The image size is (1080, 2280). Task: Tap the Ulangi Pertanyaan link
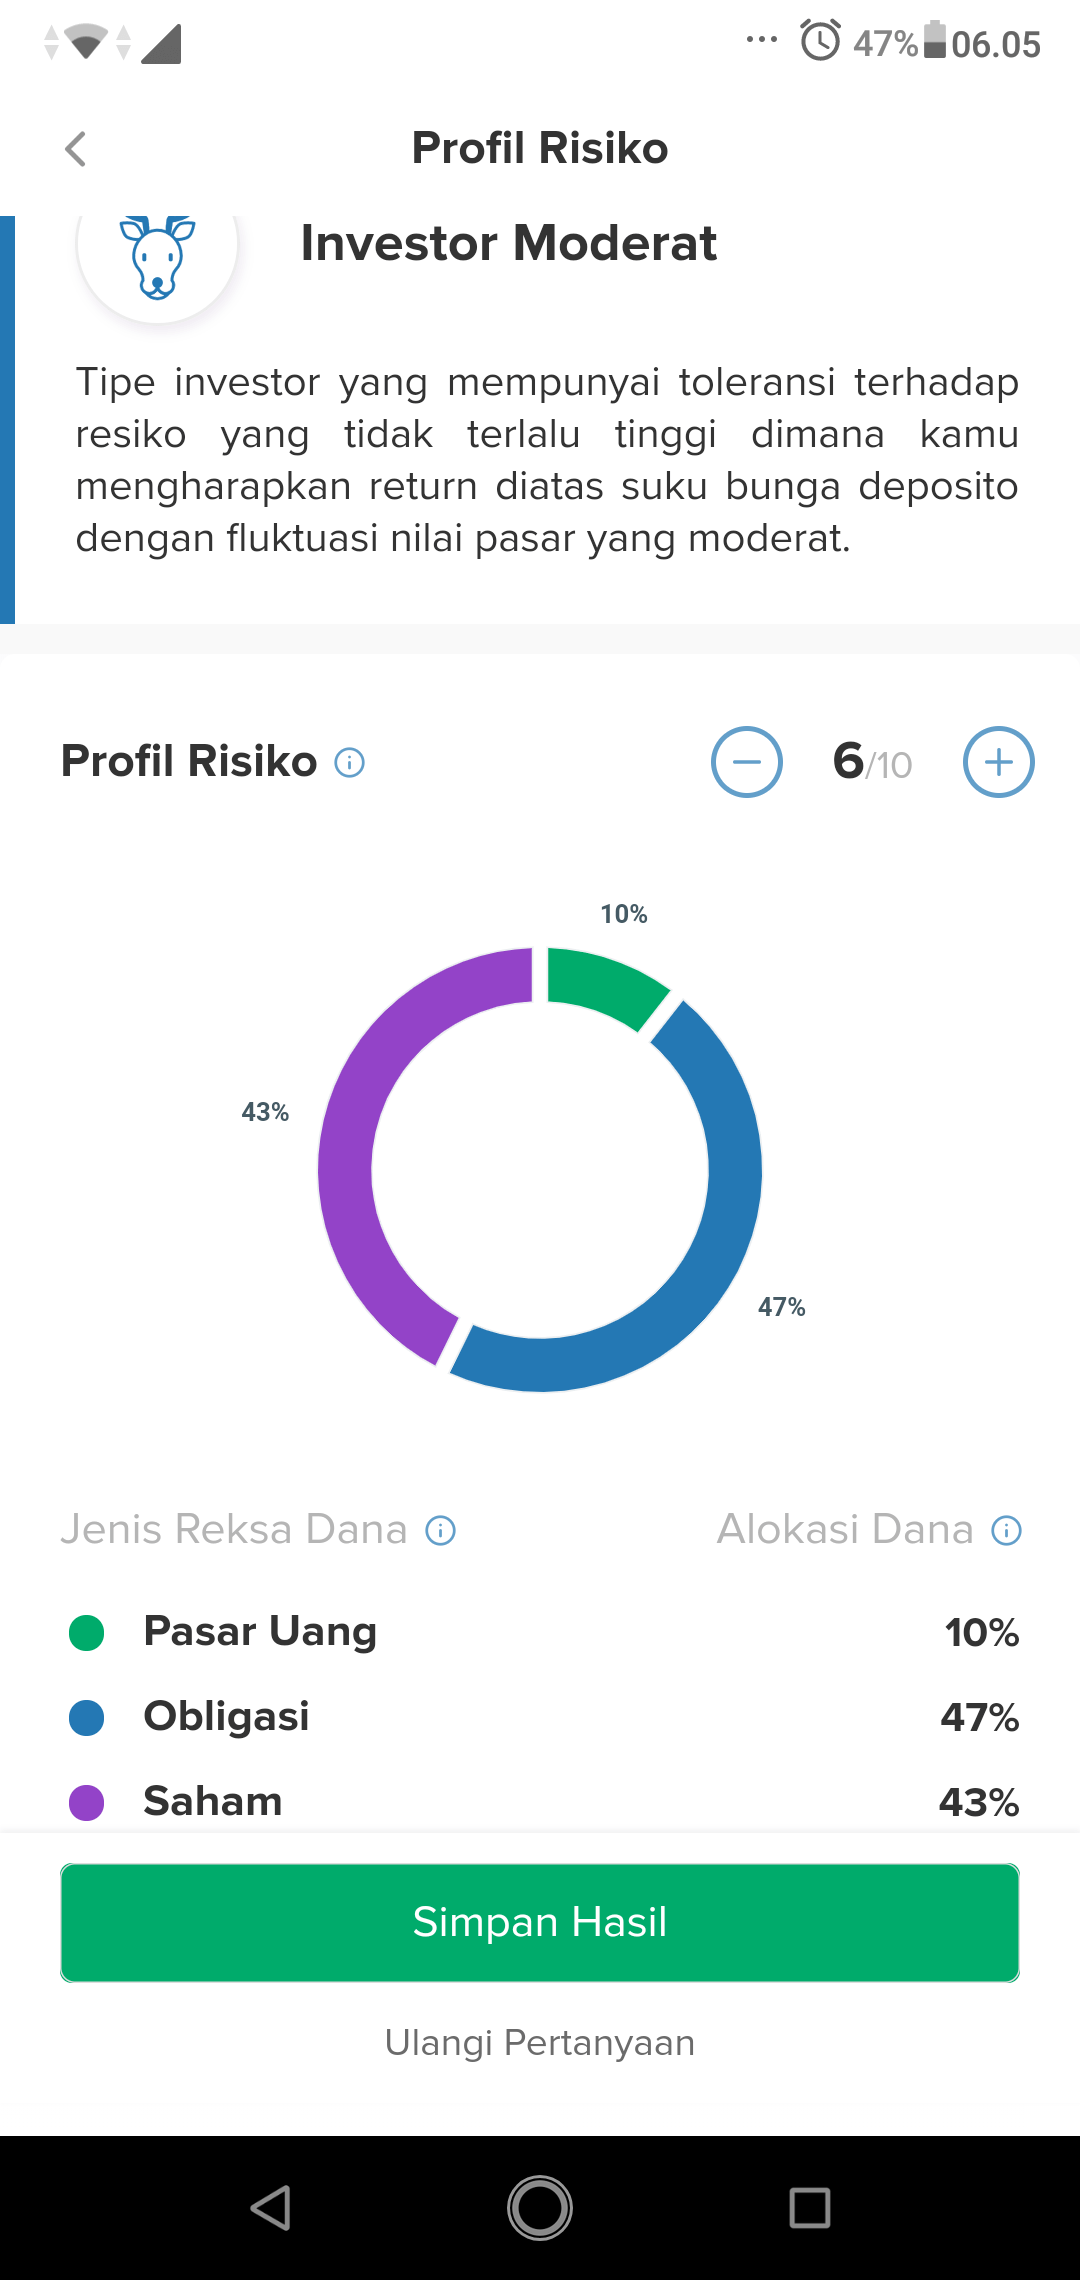[x=540, y=2043]
